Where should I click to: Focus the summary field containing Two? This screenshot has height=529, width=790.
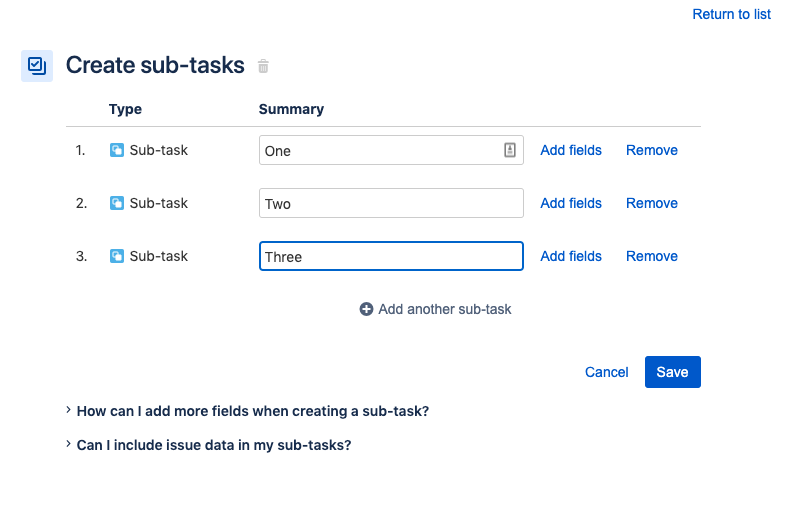tap(390, 203)
